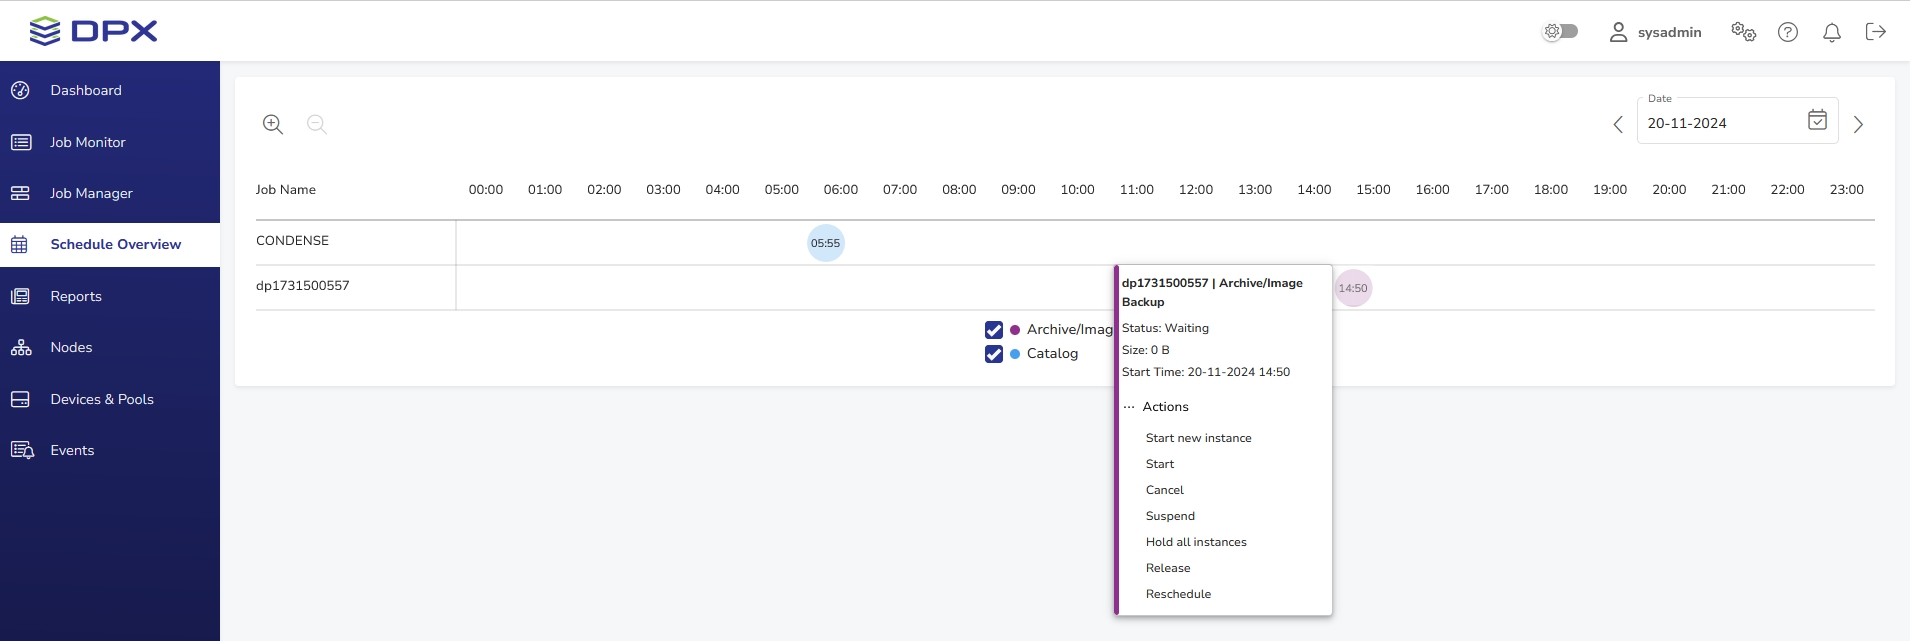Choose Reschedule in the actions menu
Viewport: 1910px width, 641px height.
[x=1178, y=594]
